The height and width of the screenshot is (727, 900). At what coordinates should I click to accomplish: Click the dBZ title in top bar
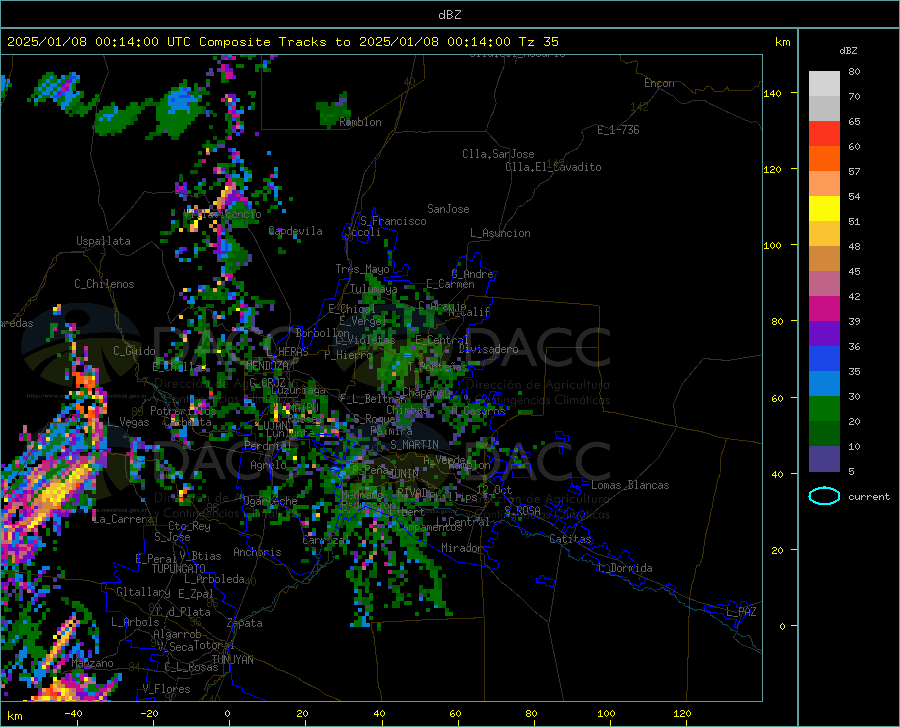[449, 15]
